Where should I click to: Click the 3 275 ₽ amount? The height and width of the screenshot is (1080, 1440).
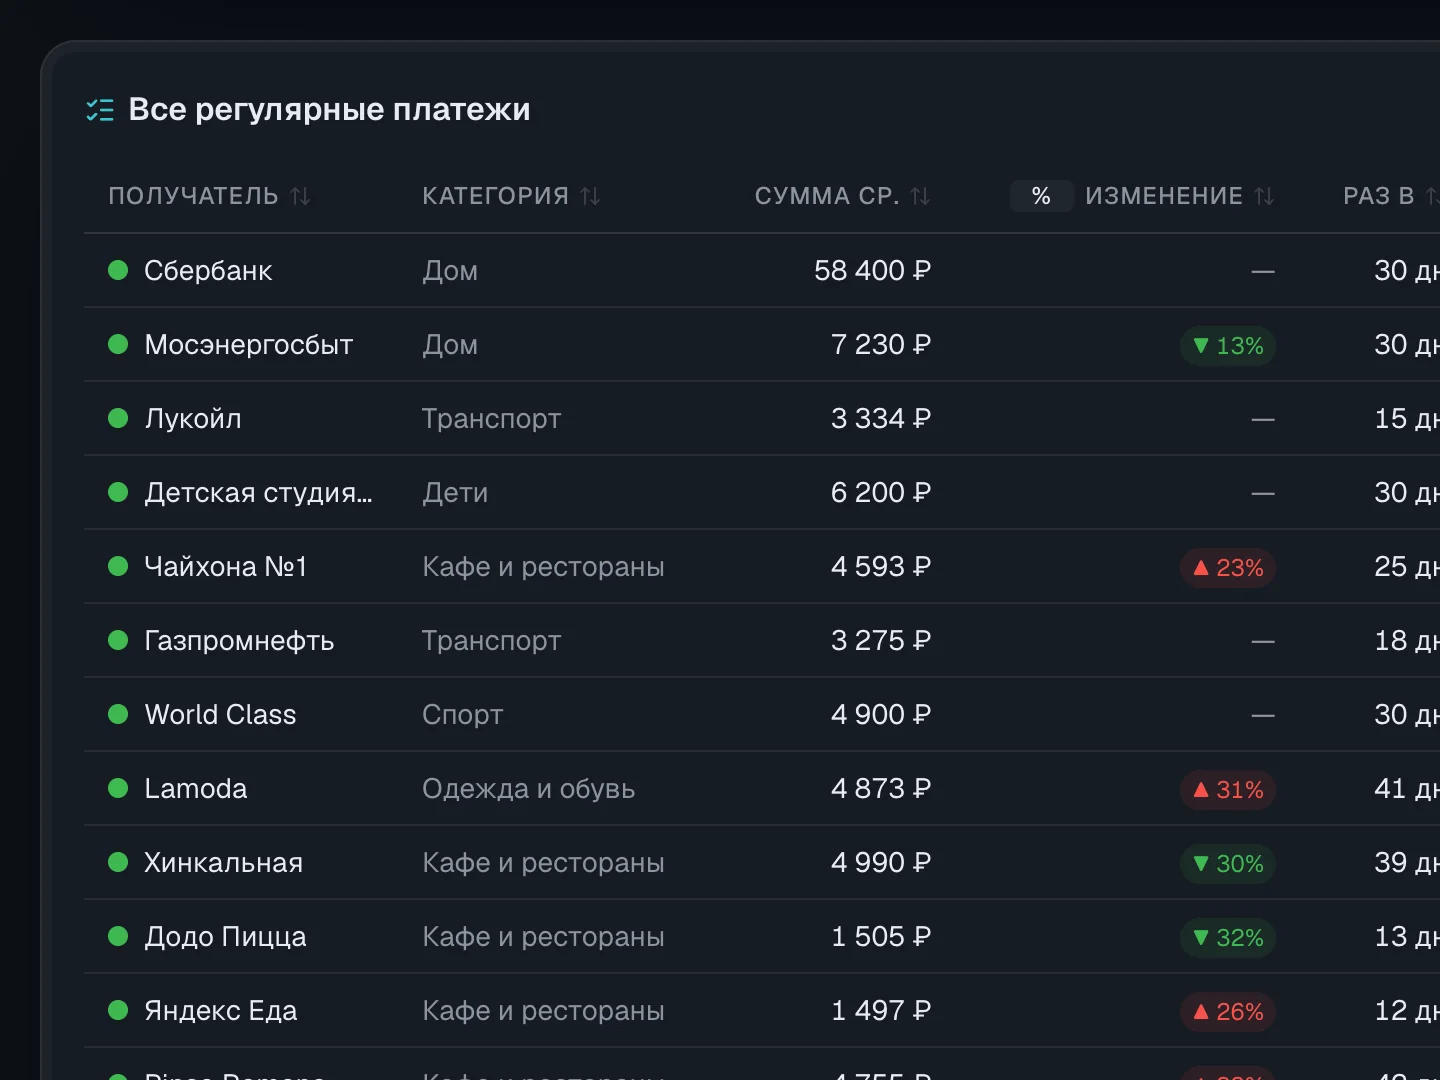(881, 640)
